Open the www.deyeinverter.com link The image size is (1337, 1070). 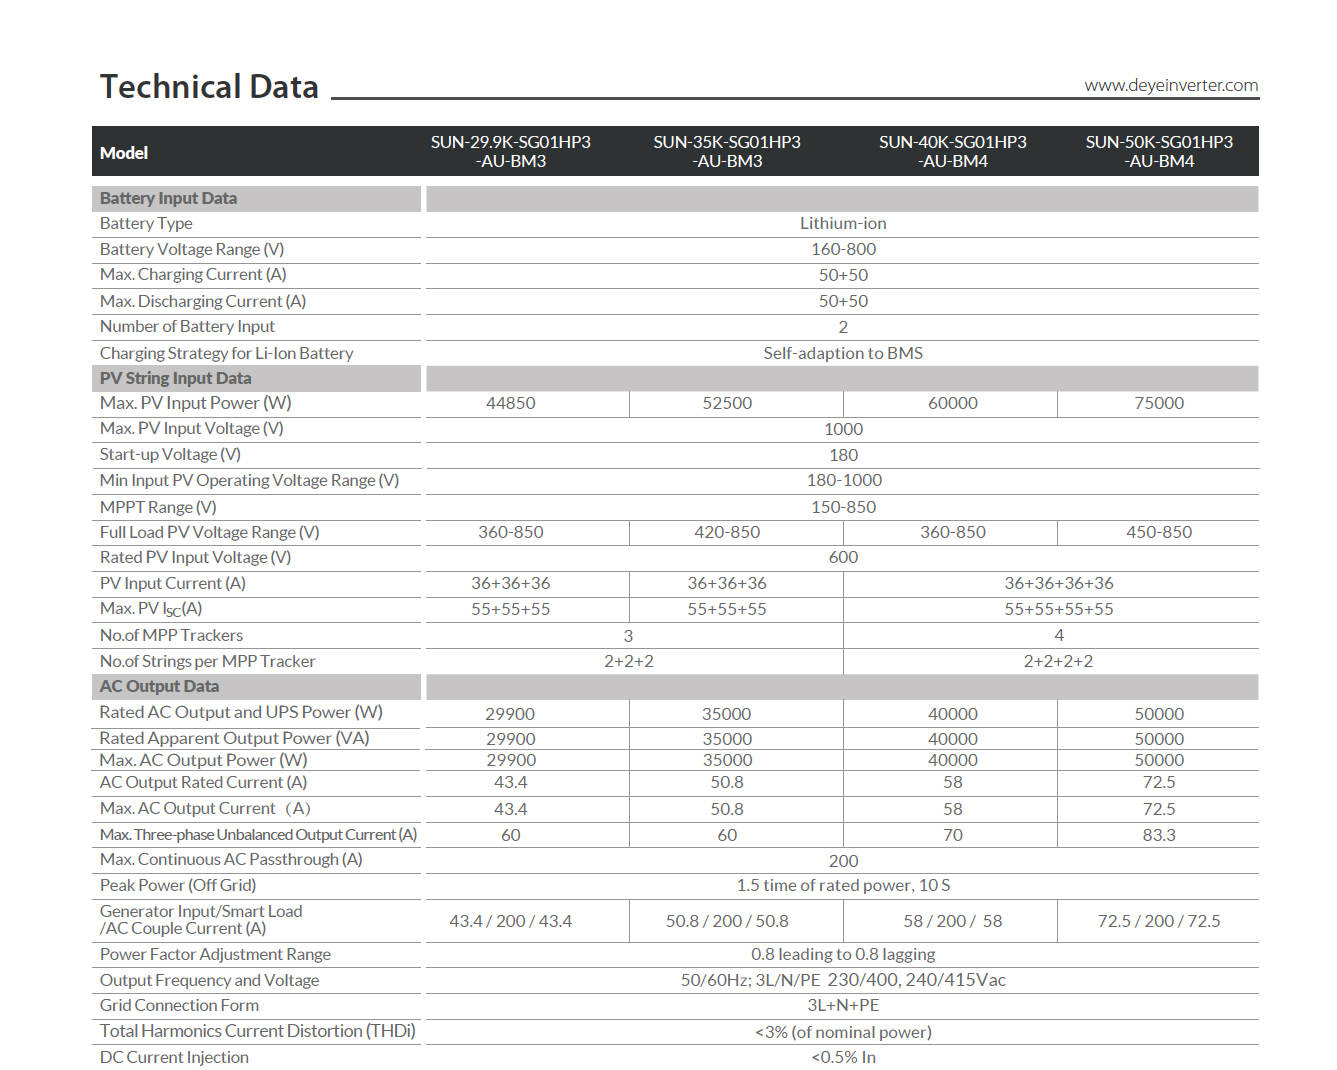pos(1171,85)
